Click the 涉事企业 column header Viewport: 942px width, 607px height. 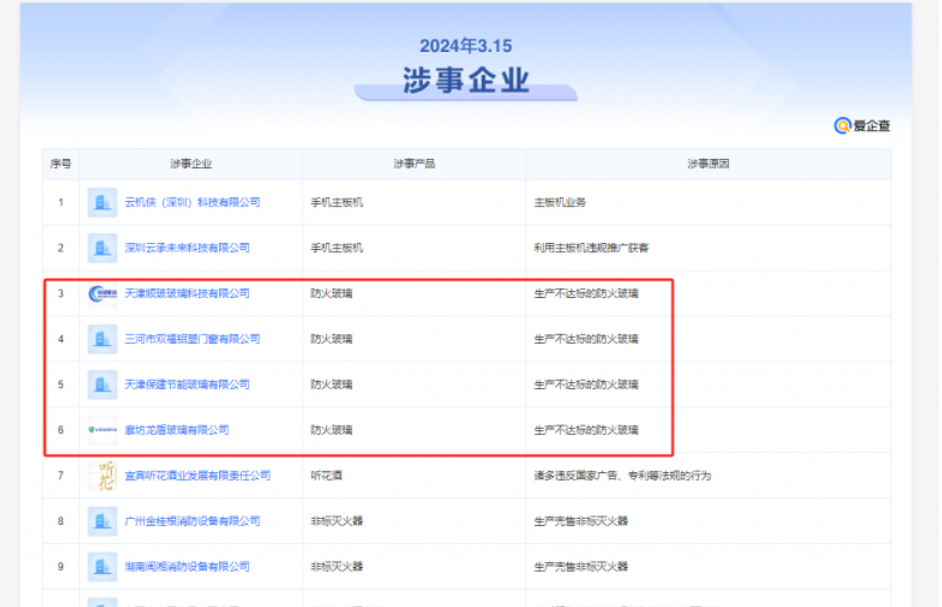(x=195, y=163)
